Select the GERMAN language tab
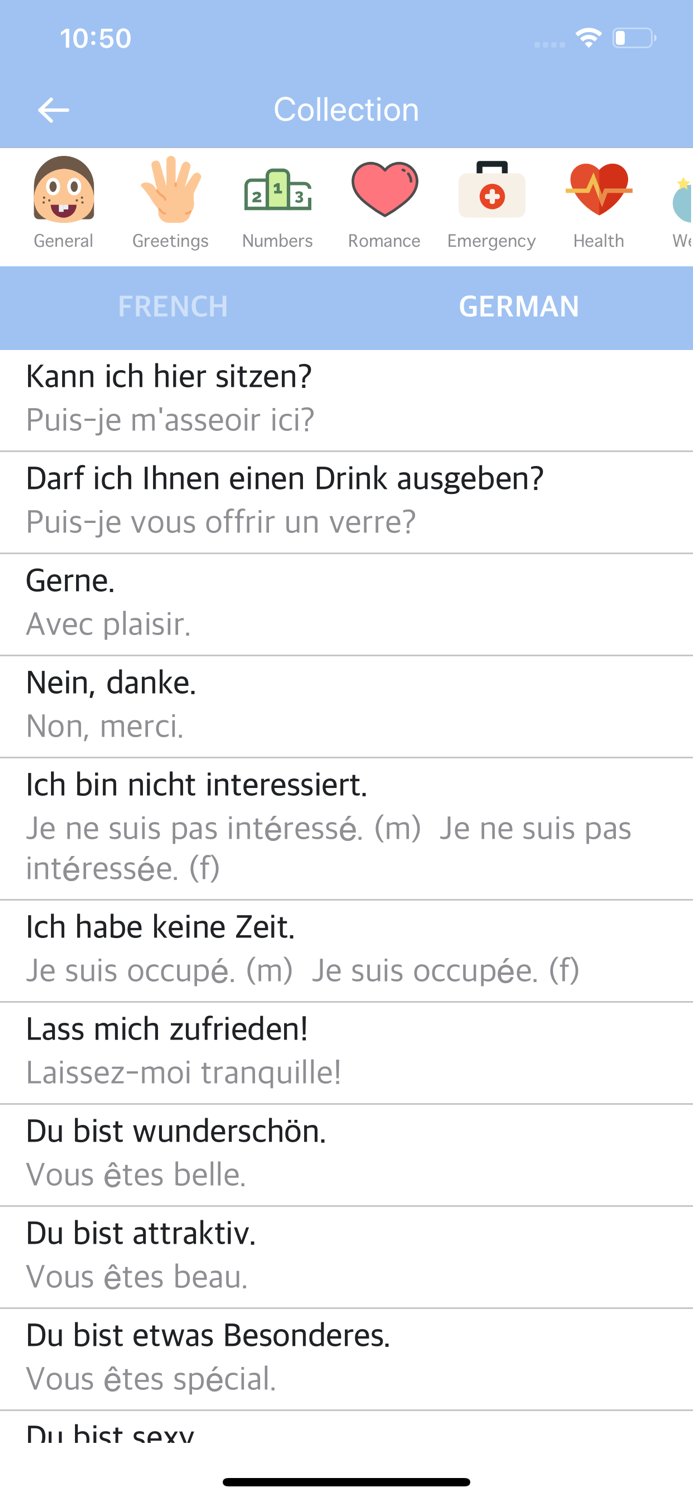Viewport: 693px width, 1500px height. pos(519,307)
